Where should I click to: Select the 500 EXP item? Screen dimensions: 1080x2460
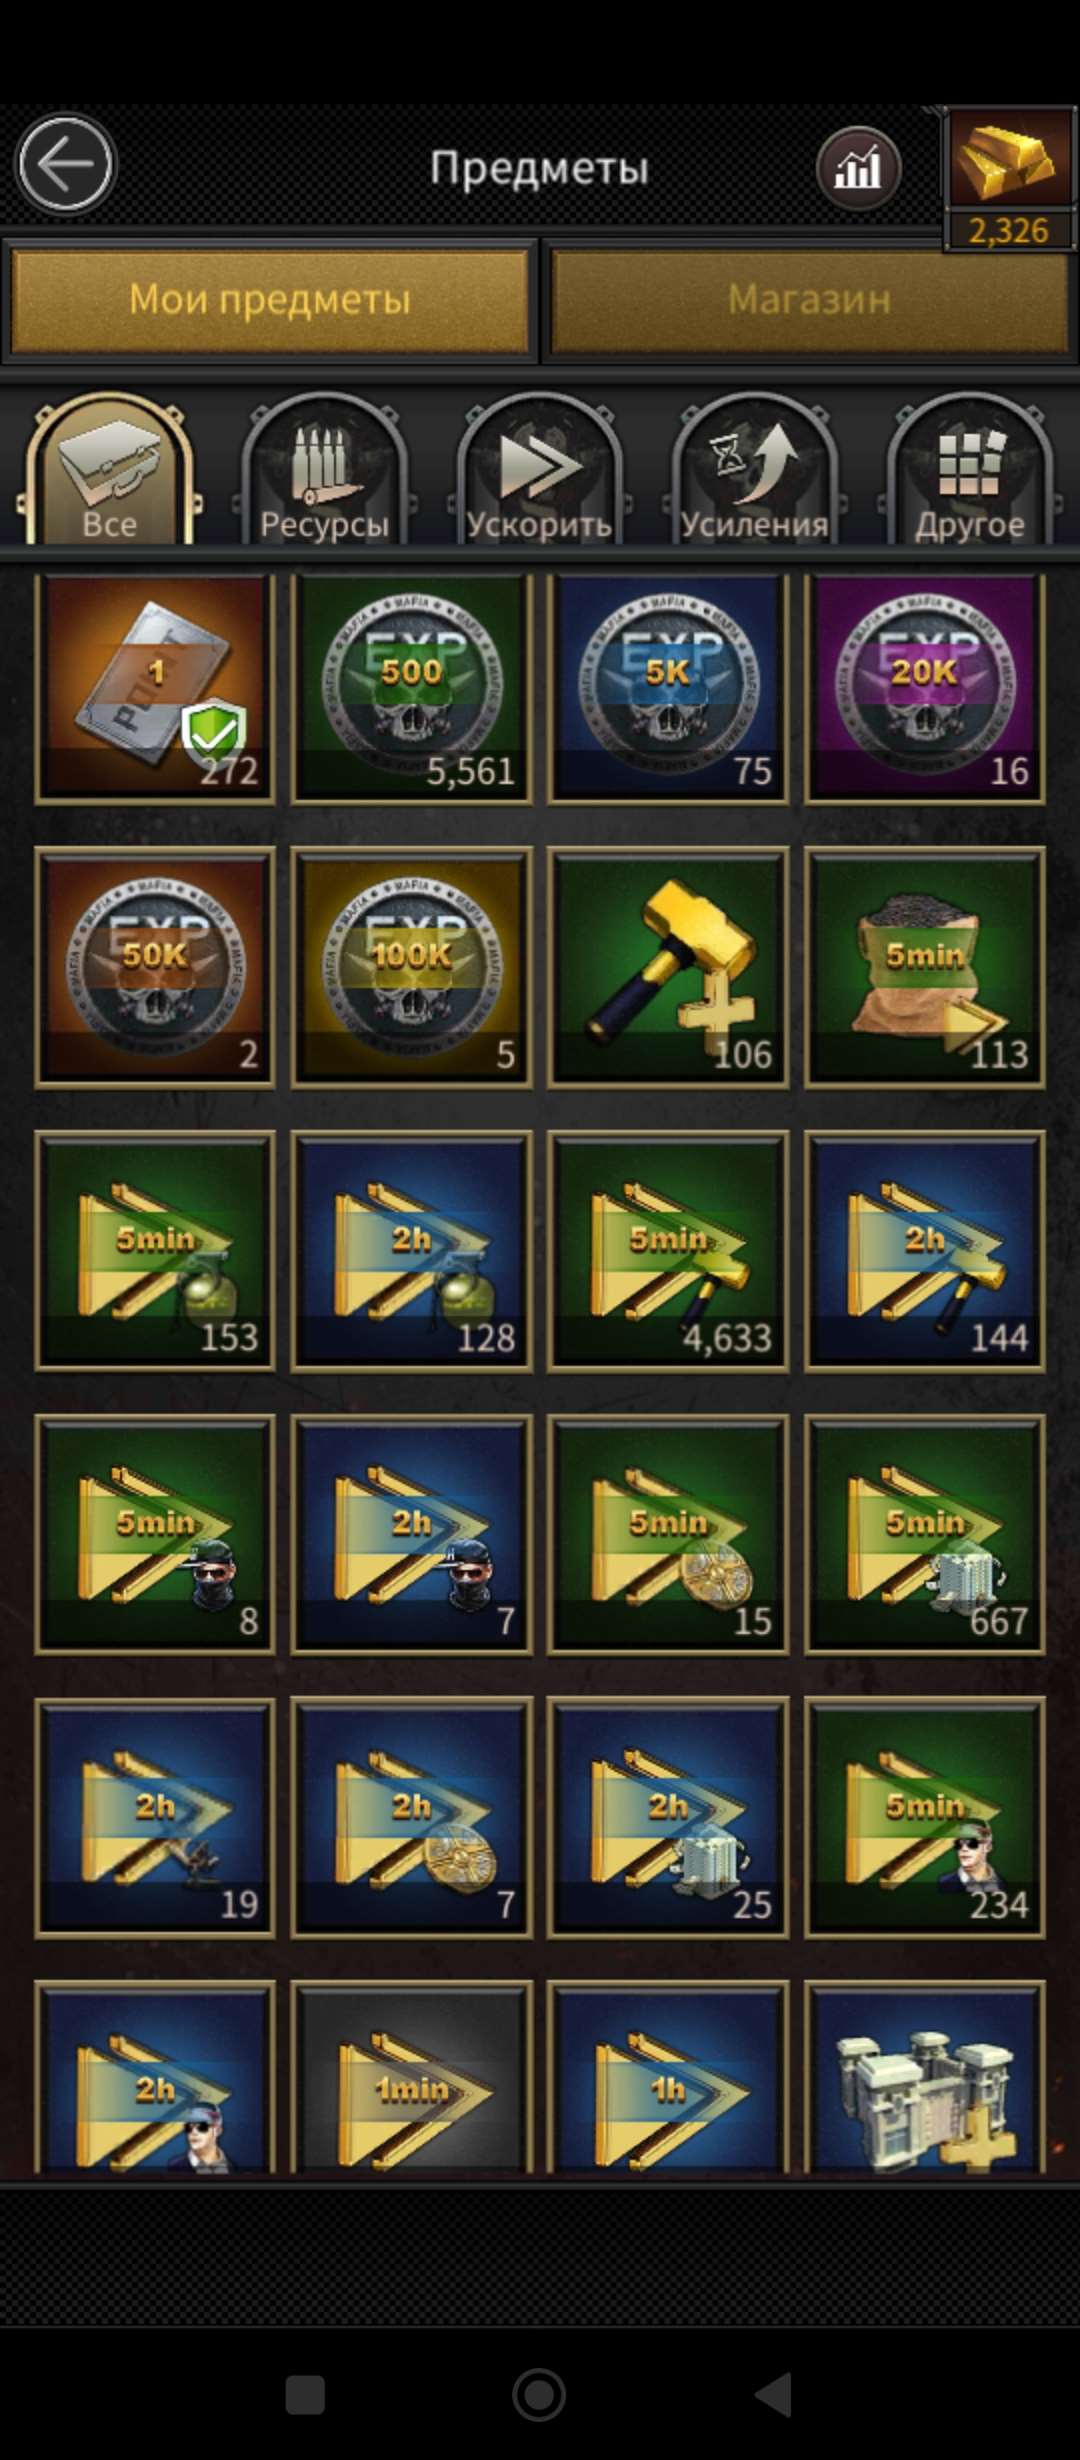[411, 688]
